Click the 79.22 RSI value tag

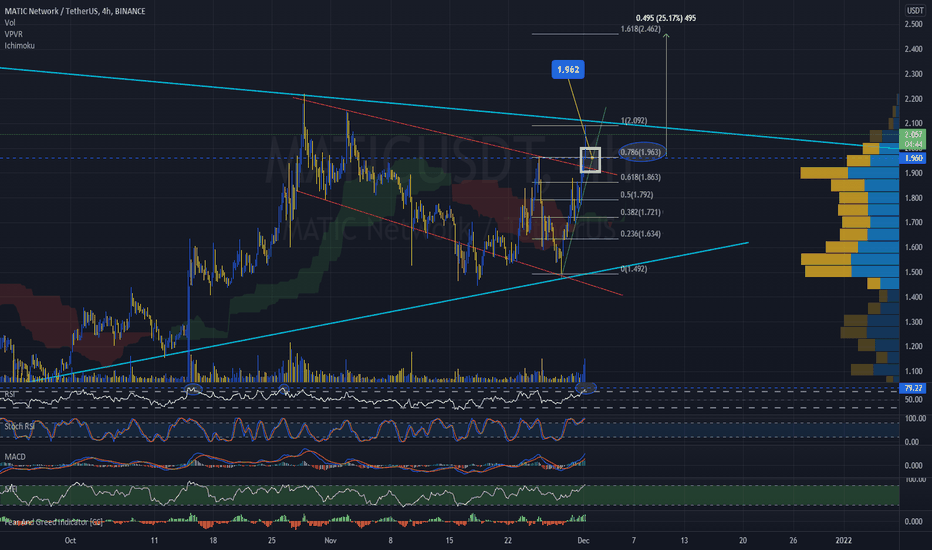tap(913, 388)
